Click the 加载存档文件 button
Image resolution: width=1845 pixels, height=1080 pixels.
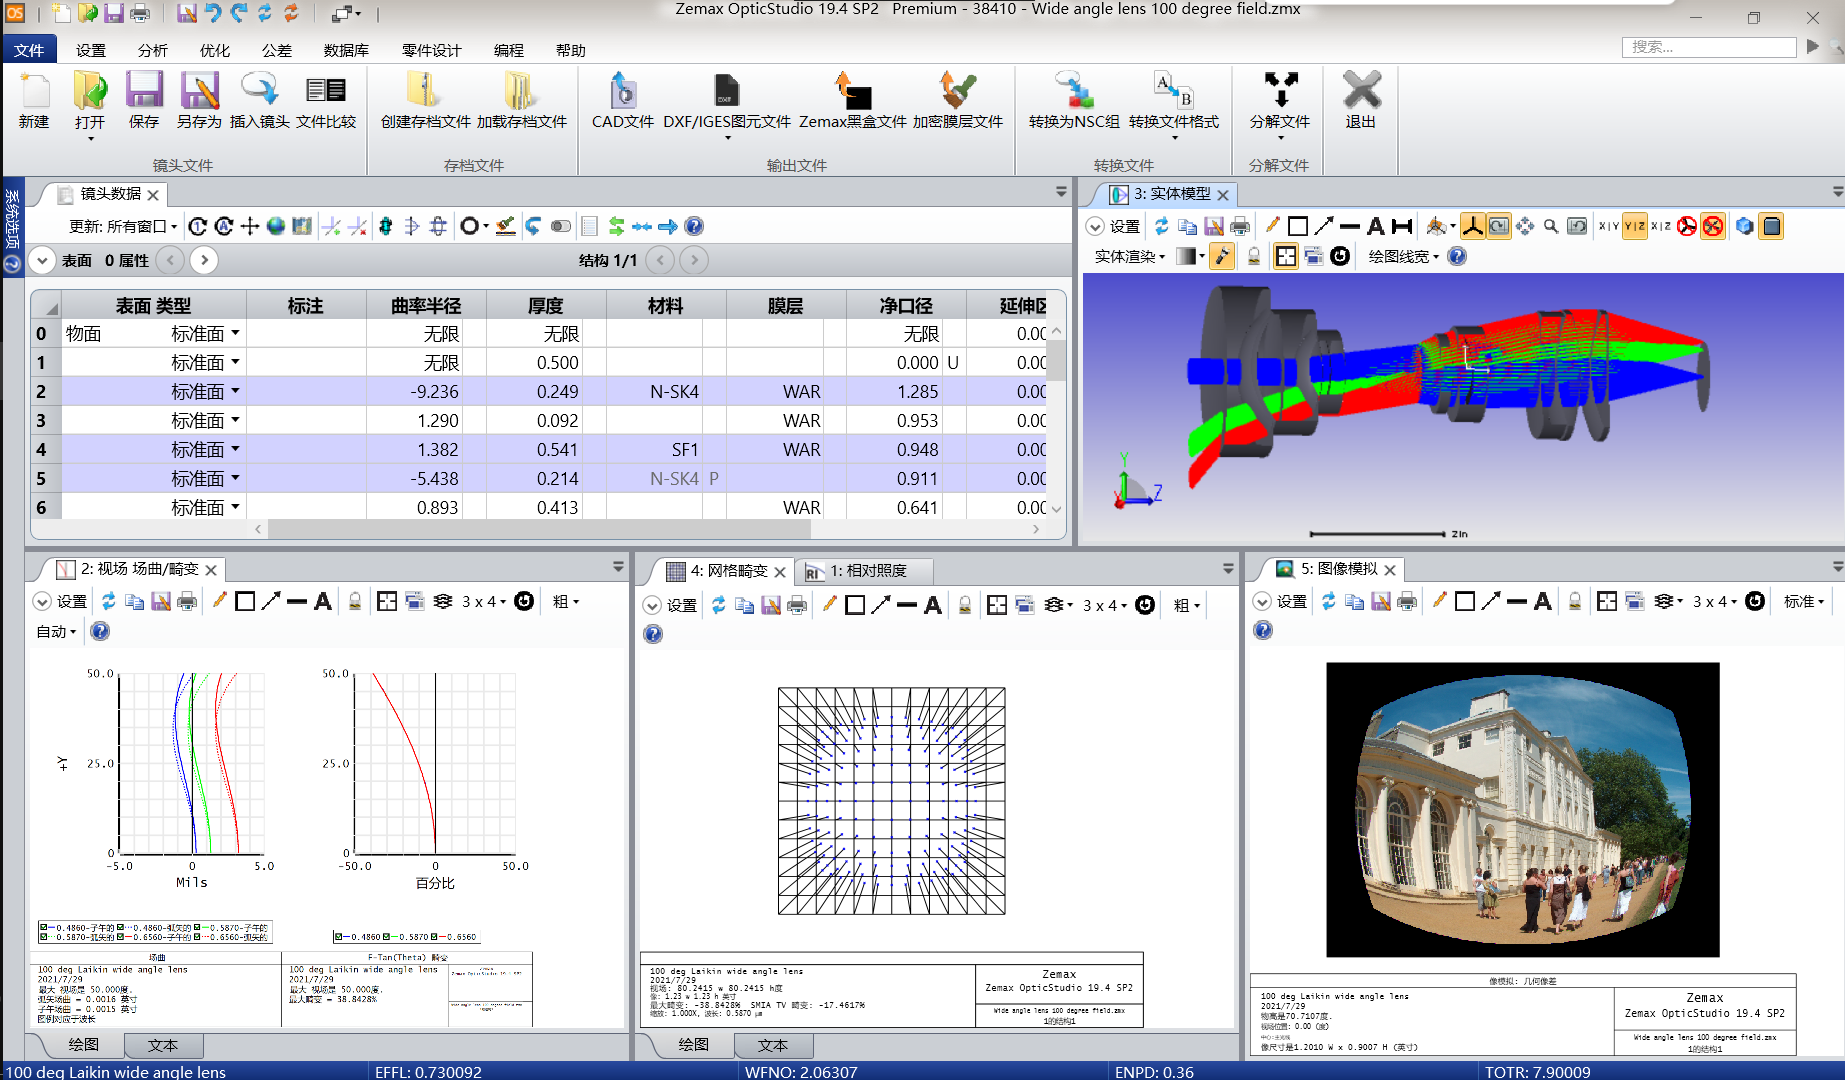[x=521, y=101]
